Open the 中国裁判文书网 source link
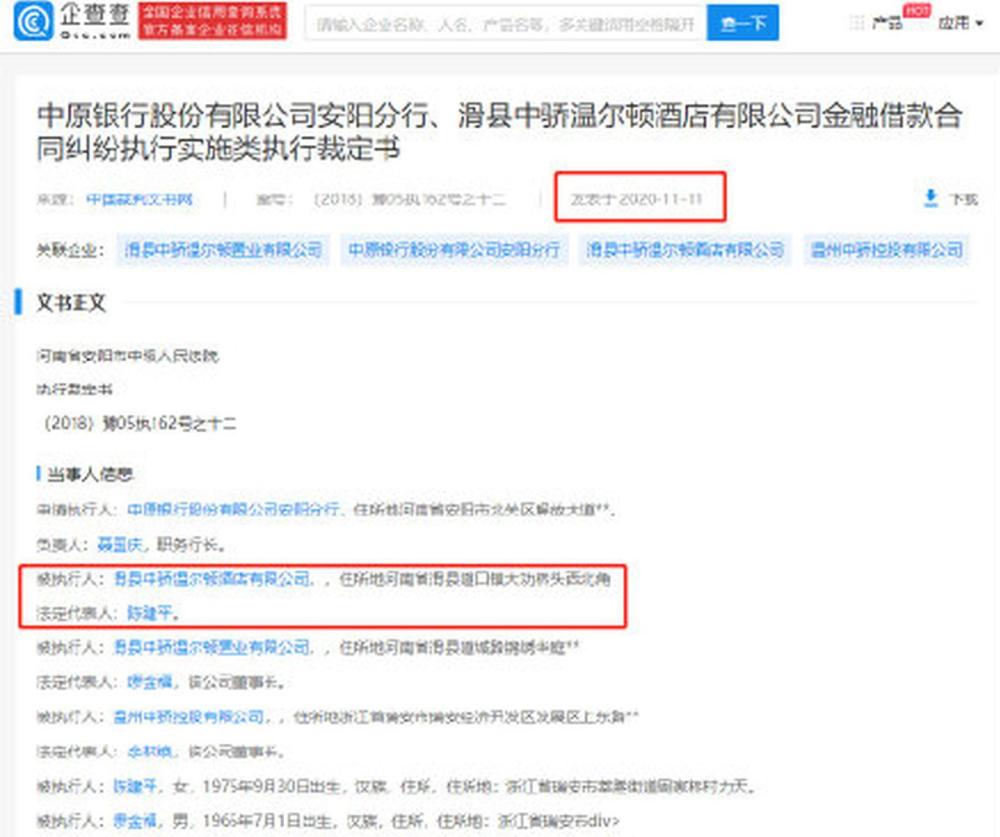This screenshot has width=1000, height=837. pyautogui.click(x=139, y=200)
